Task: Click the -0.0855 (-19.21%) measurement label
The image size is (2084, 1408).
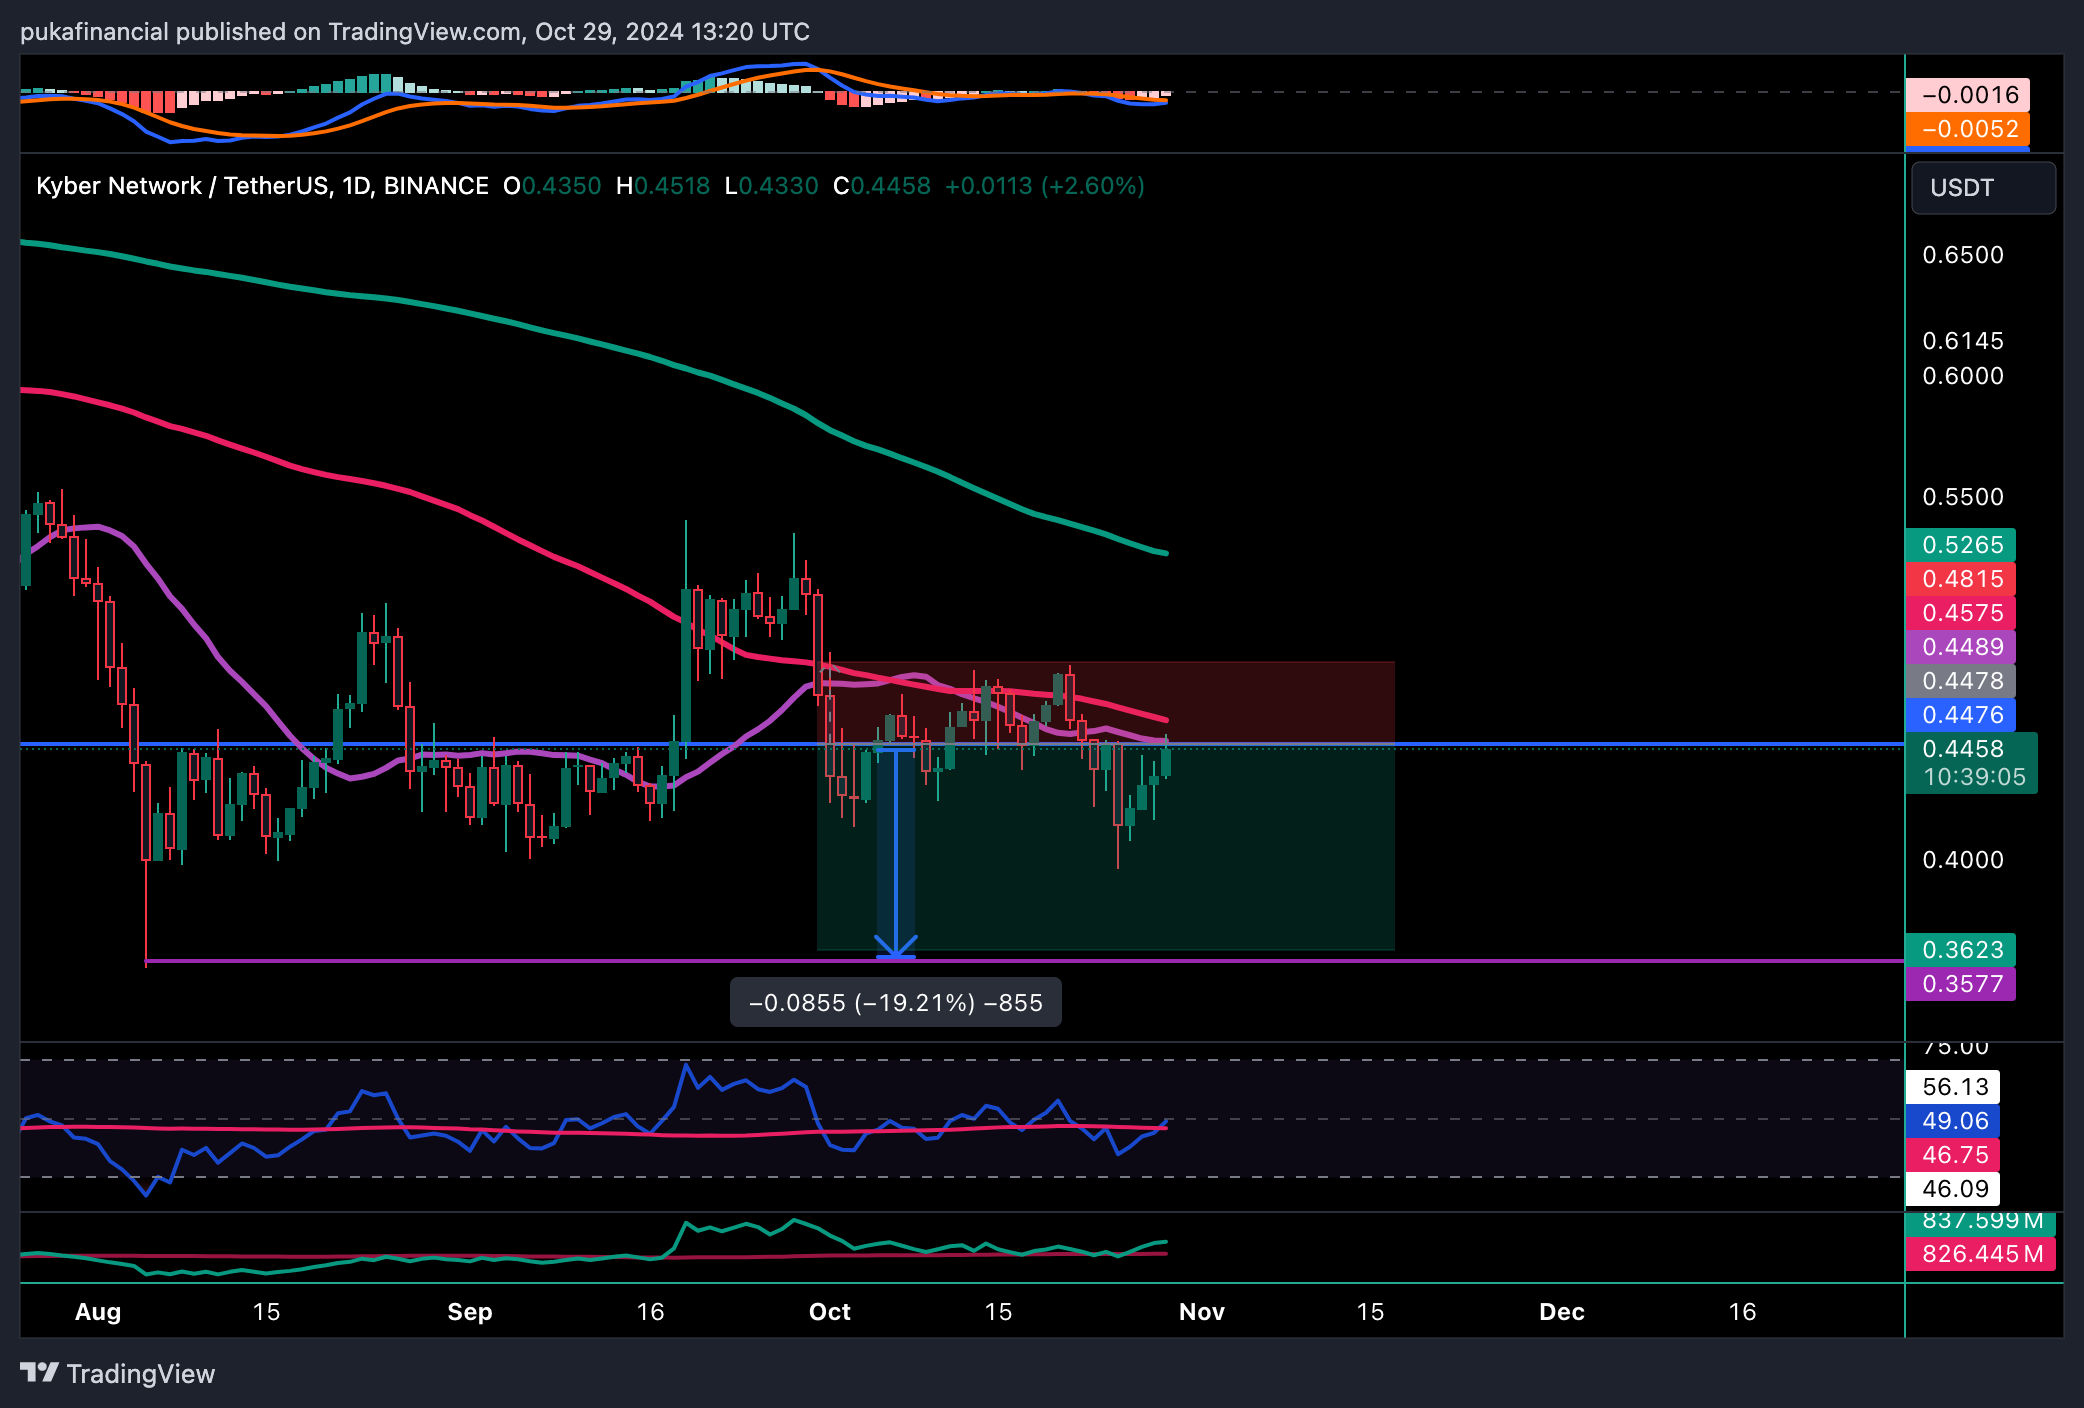Action: click(x=895, y=1002)
